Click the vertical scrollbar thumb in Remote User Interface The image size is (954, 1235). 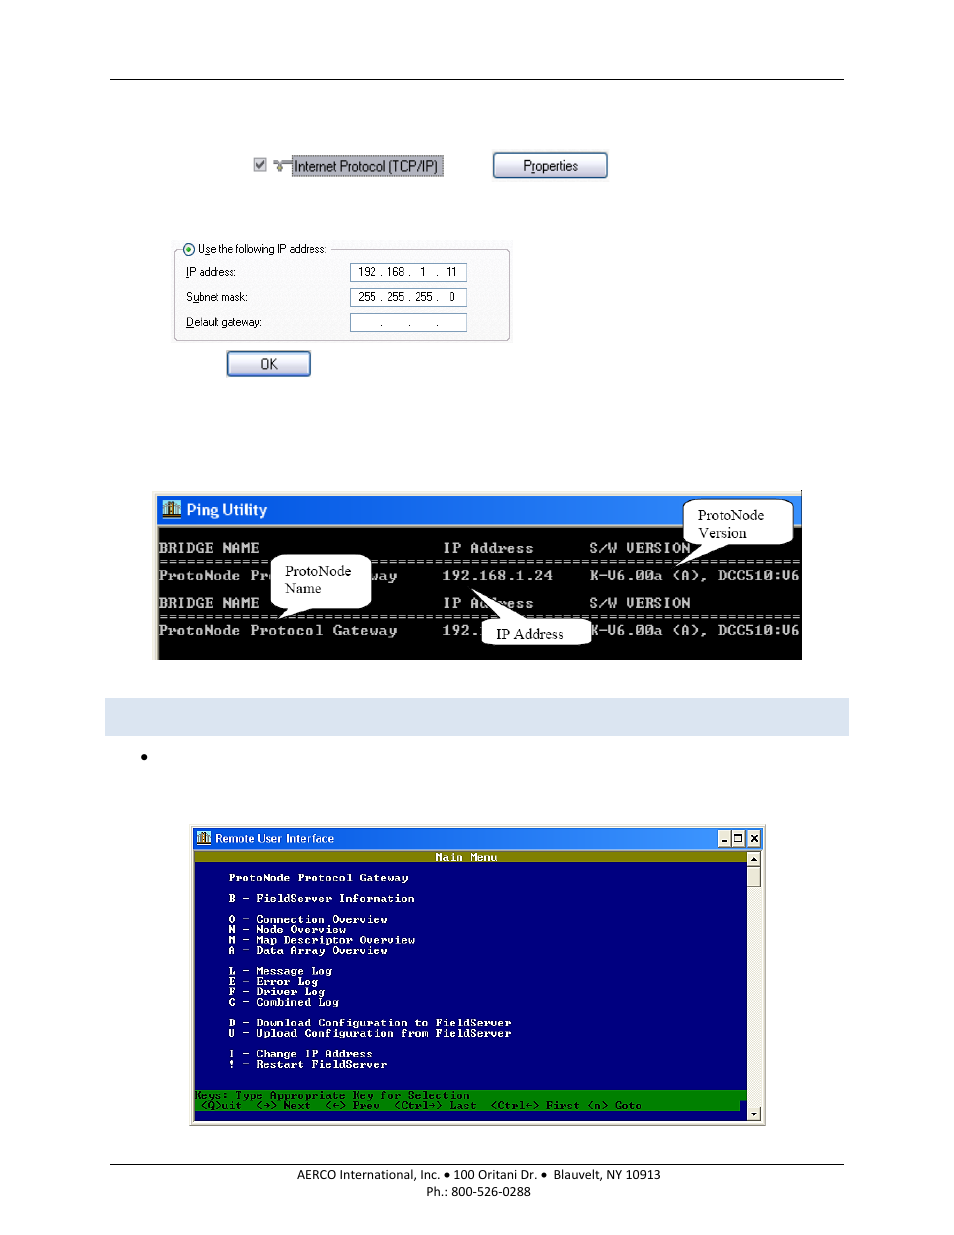click(754, 876)
